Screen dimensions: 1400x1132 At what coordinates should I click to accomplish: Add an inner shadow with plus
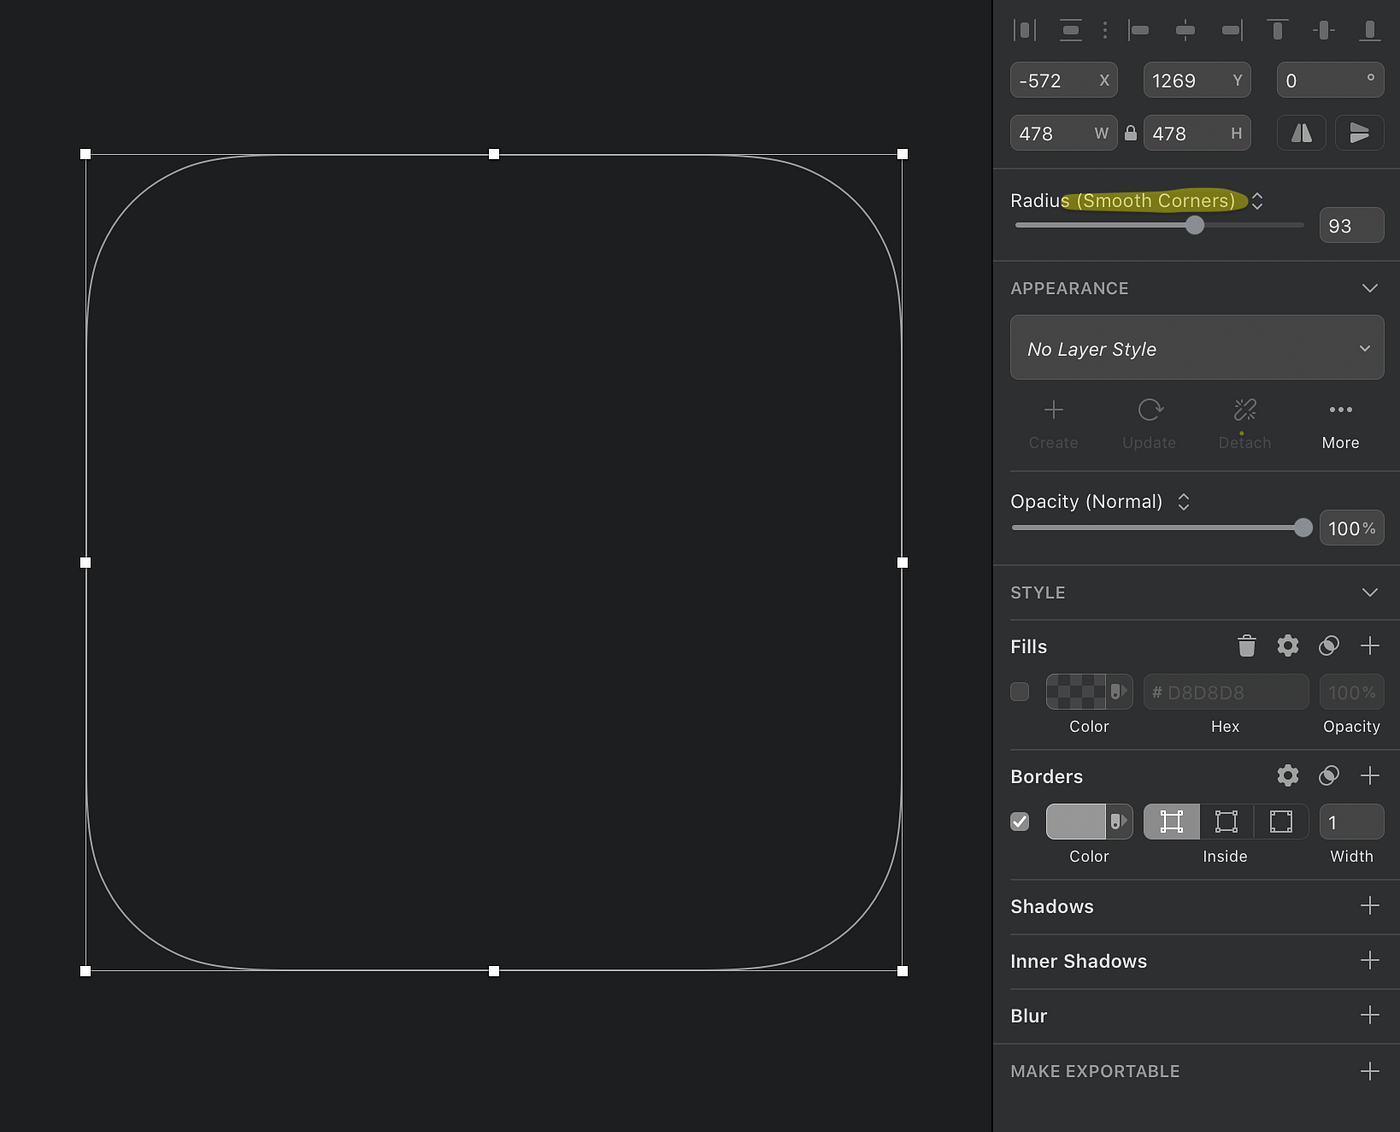(x=1370, y=961)
